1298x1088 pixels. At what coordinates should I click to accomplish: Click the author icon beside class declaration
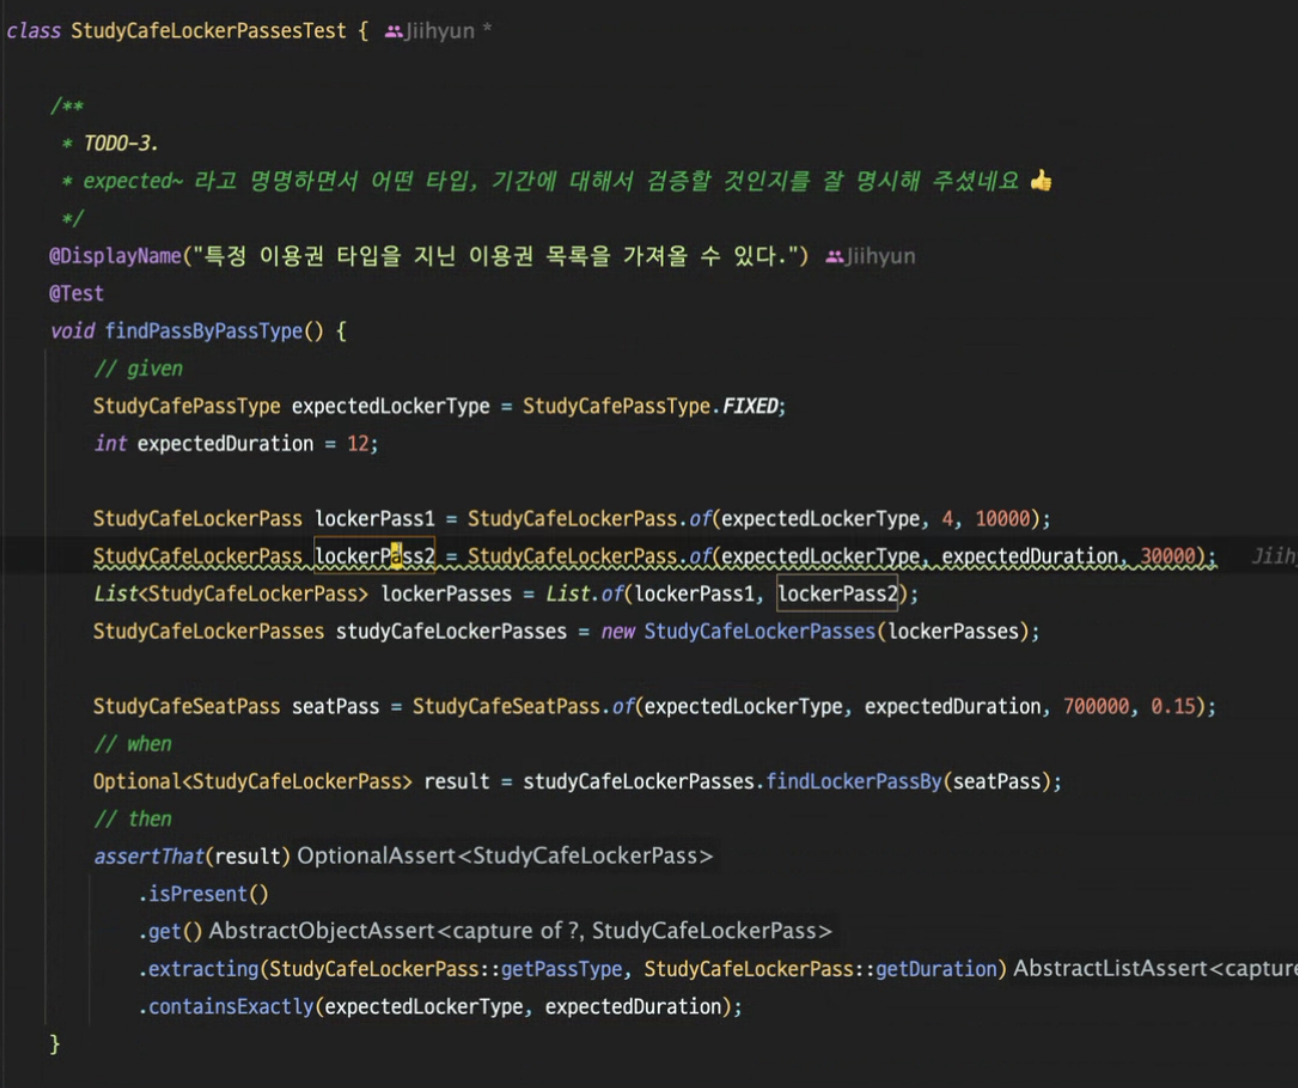[393, 32]
